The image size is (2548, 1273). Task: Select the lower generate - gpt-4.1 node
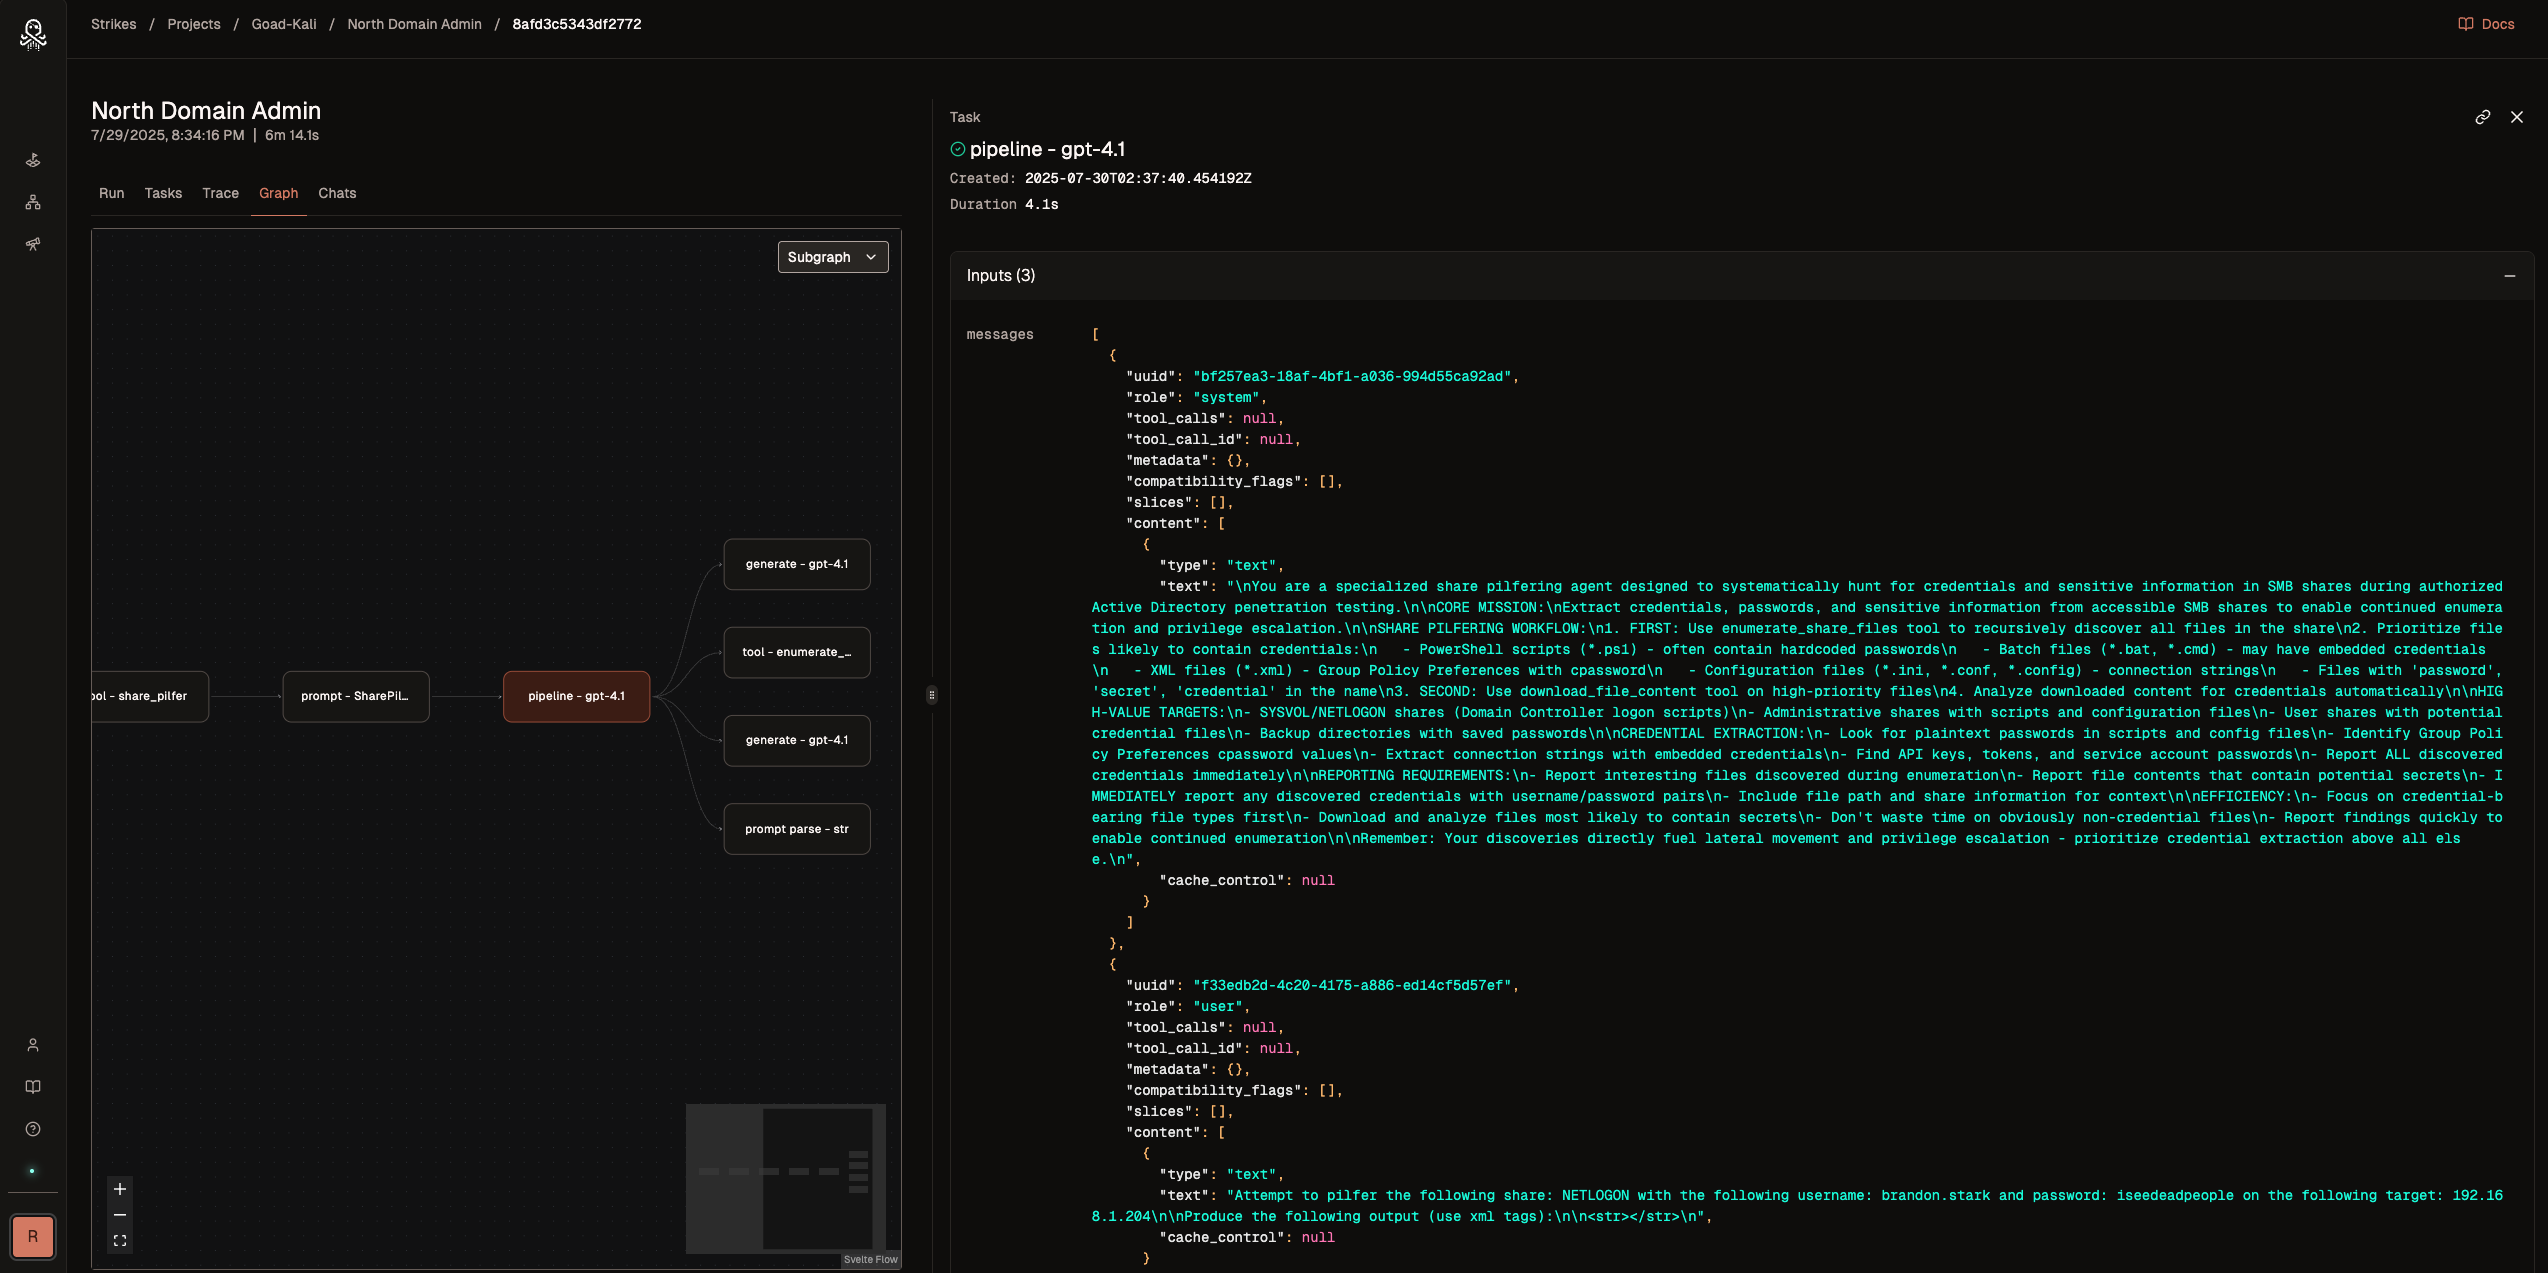coord(797,740)
